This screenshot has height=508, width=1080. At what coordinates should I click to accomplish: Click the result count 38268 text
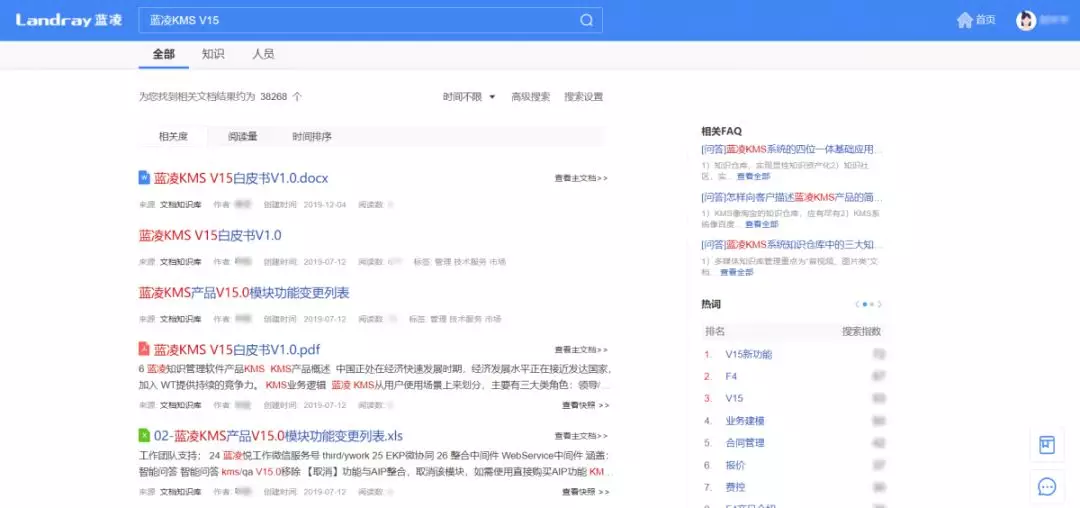tap(273, 97)
